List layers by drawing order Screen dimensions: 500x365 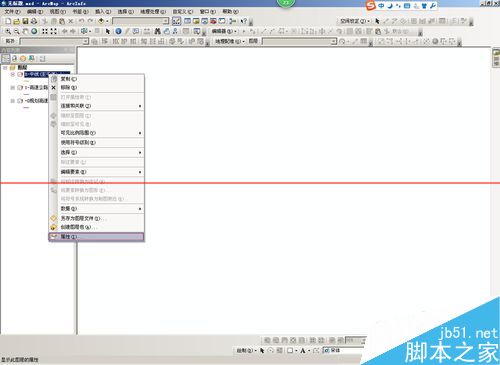[x=6, y=58]
